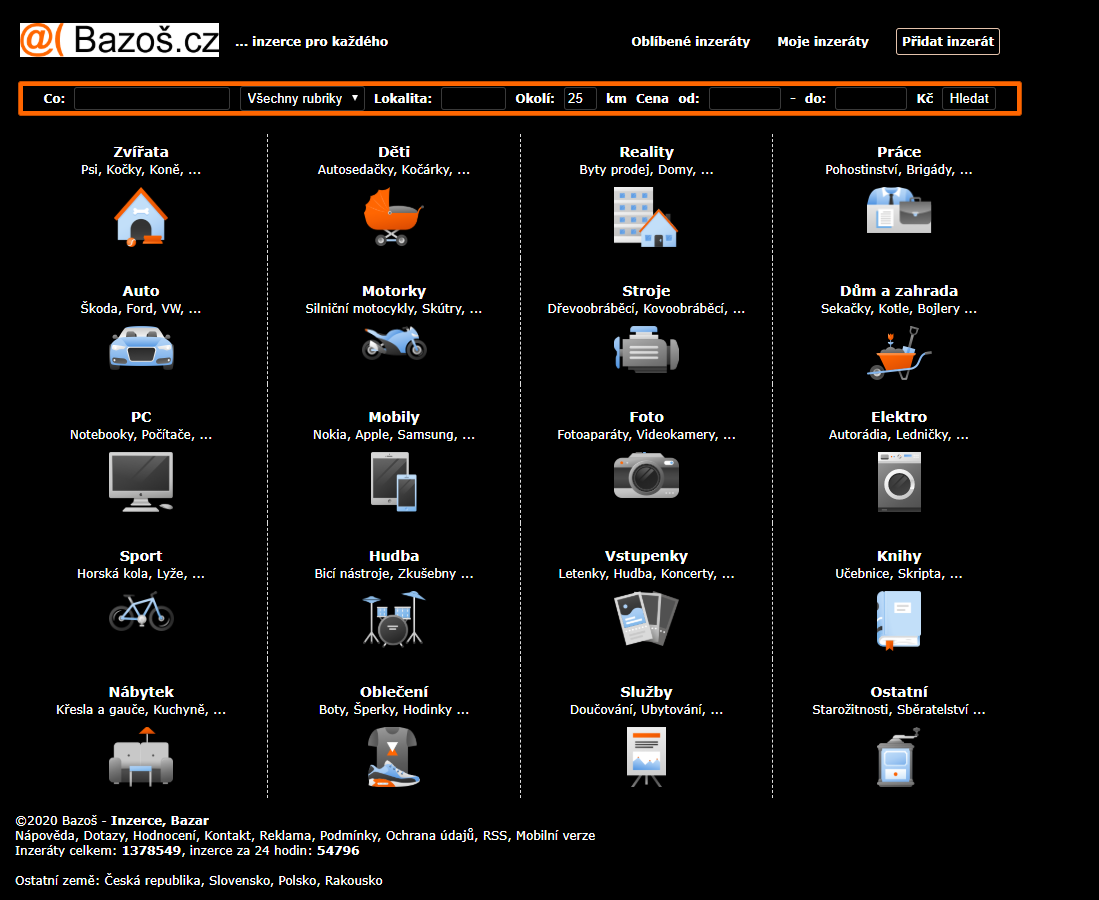Switch to Rakousko country link

[x=354, y=880]
